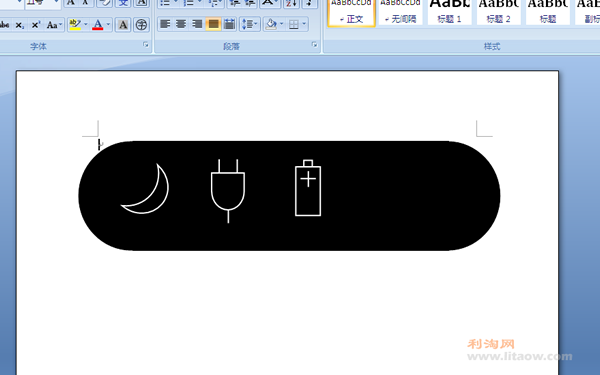Apply distributed alignment to paragraph
This screenshot has height=375, width=600.
pyautogui.click(x=229, y=24)
